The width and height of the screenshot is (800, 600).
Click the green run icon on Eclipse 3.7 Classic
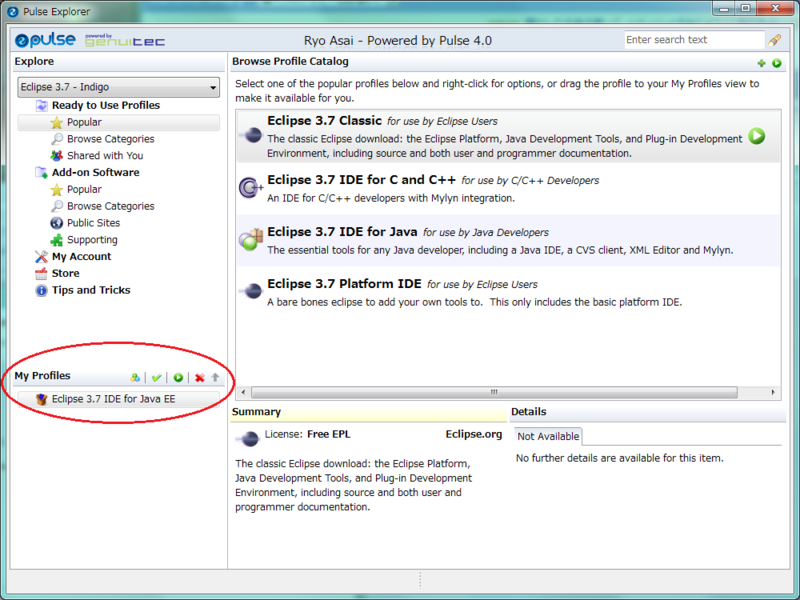click(757, 136)
